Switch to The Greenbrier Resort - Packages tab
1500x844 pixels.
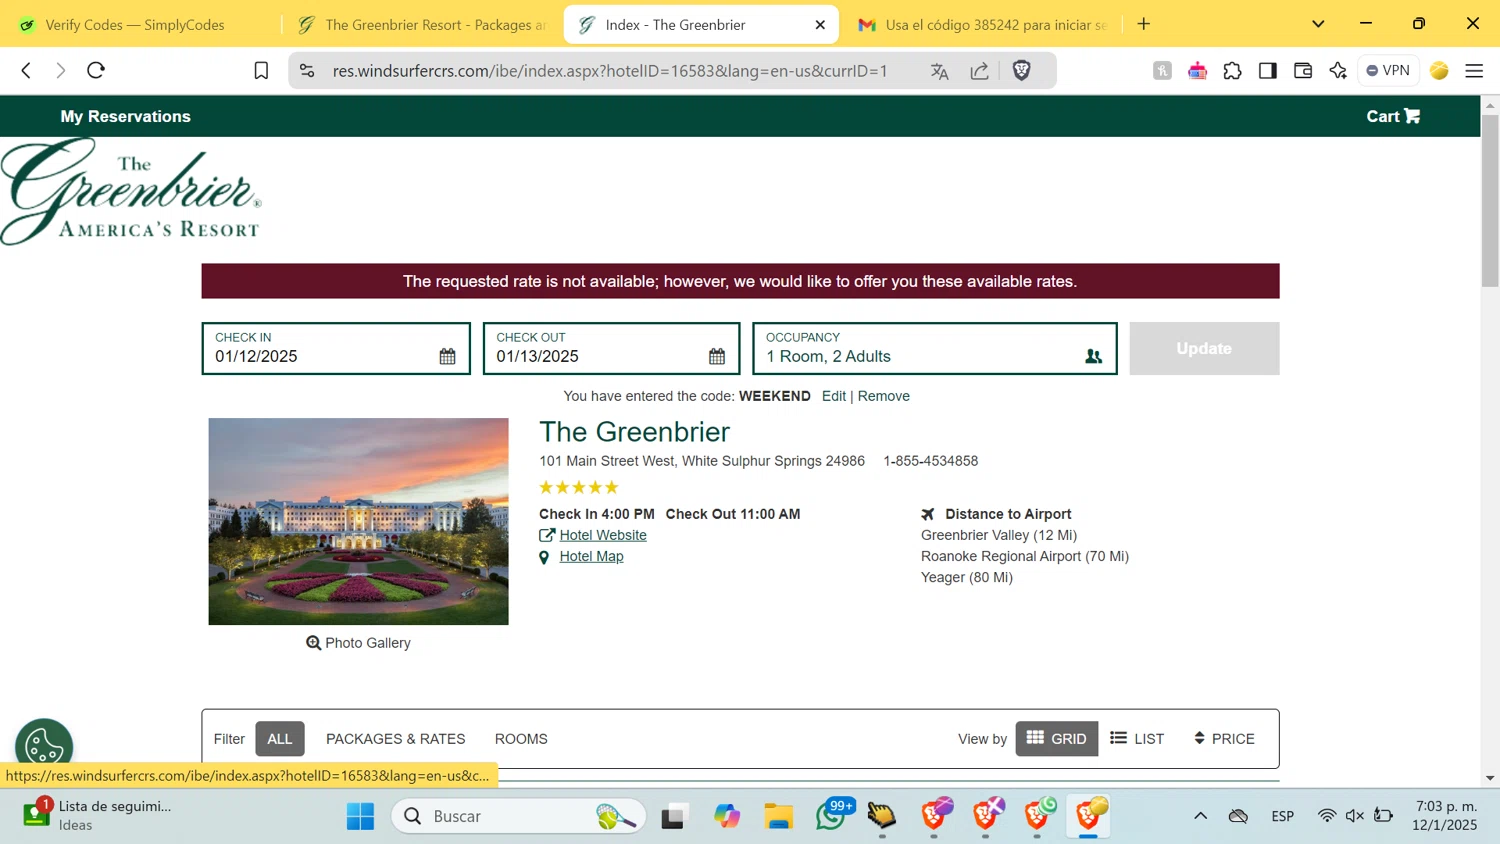pos(424,25)
